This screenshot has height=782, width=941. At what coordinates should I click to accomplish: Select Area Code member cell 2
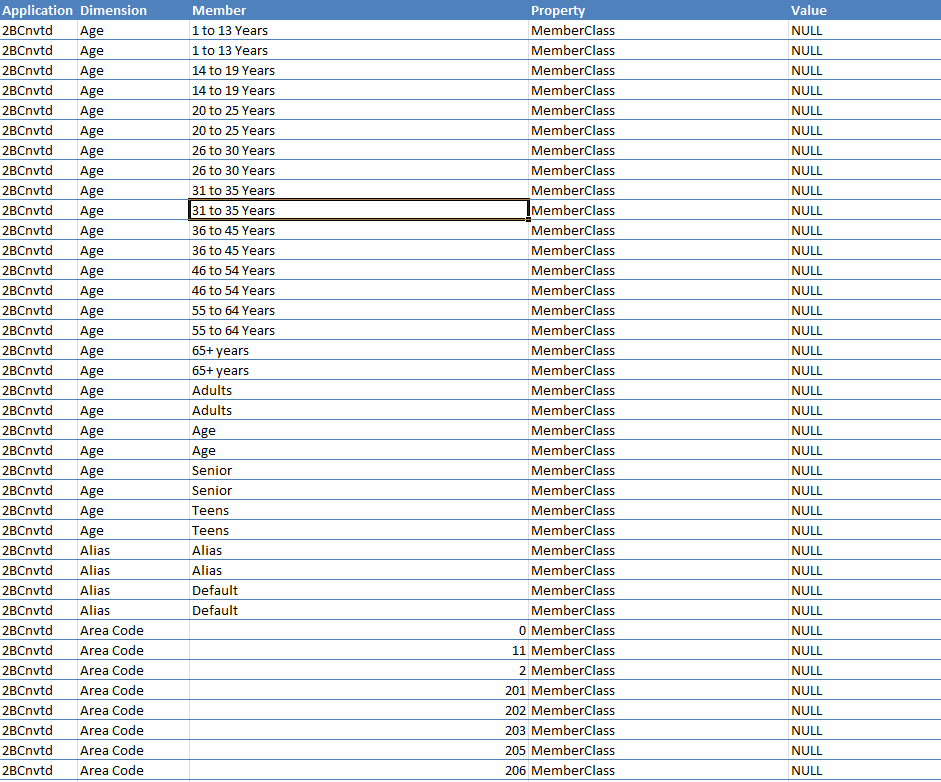(359, 670)
